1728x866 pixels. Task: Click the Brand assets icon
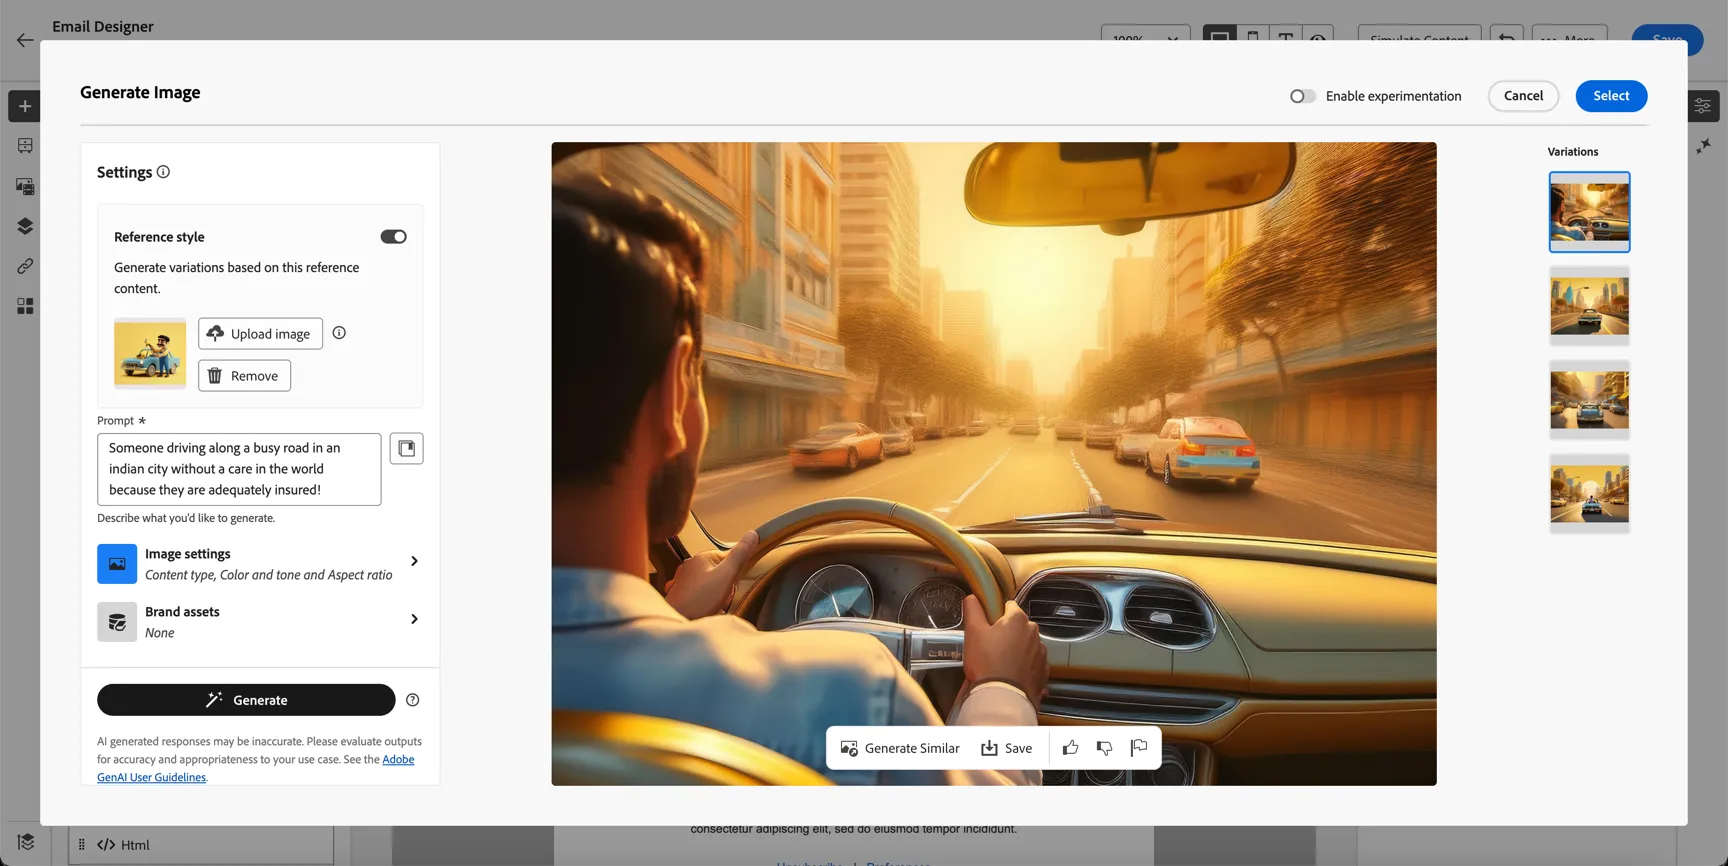click(x=117, y=622)
